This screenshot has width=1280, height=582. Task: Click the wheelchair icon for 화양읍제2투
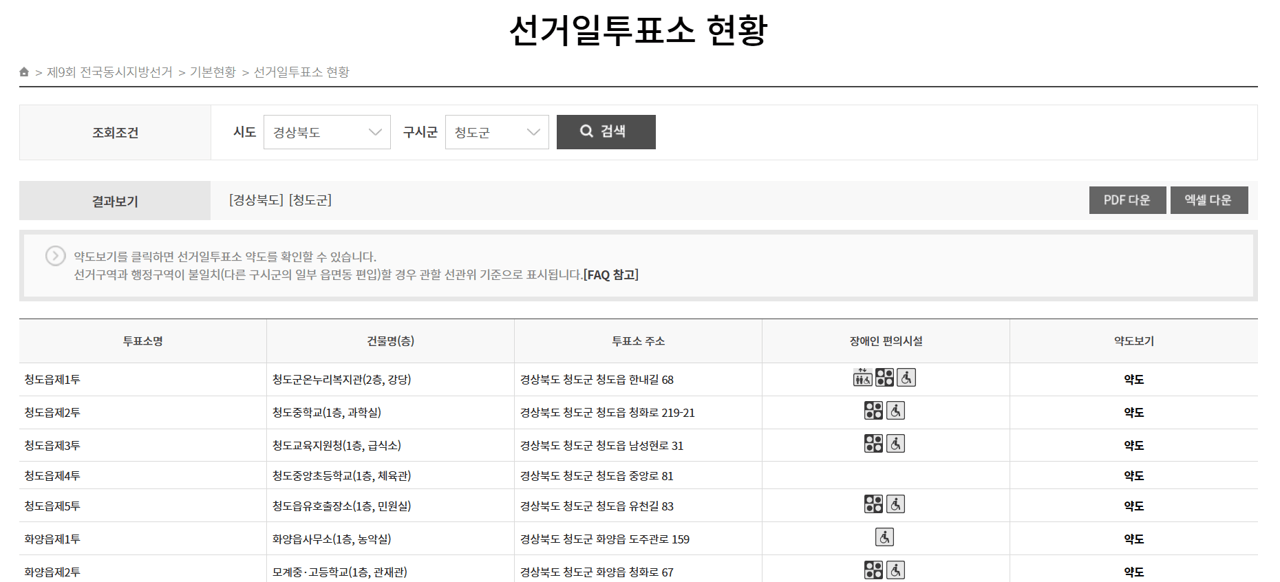(x=896, y=570)
